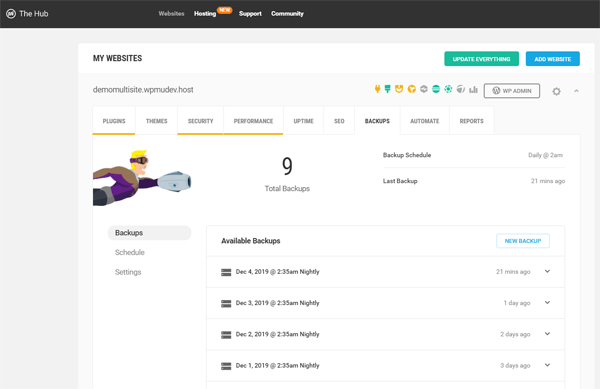Image resolution: width=600 pixels, height=389 pixels.
Task: Click the orange Defender security shield icon
Action: coord(399,89)
